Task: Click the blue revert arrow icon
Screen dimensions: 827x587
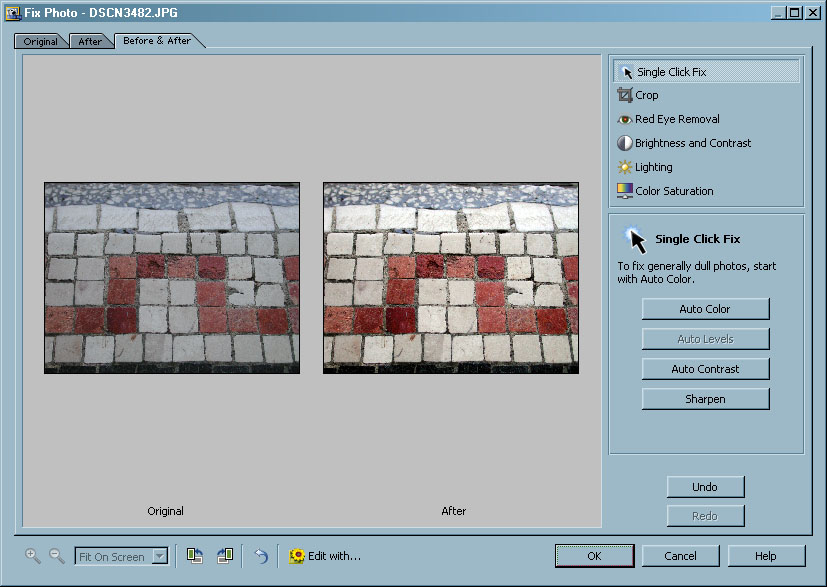Action: (x=261, y=556)
